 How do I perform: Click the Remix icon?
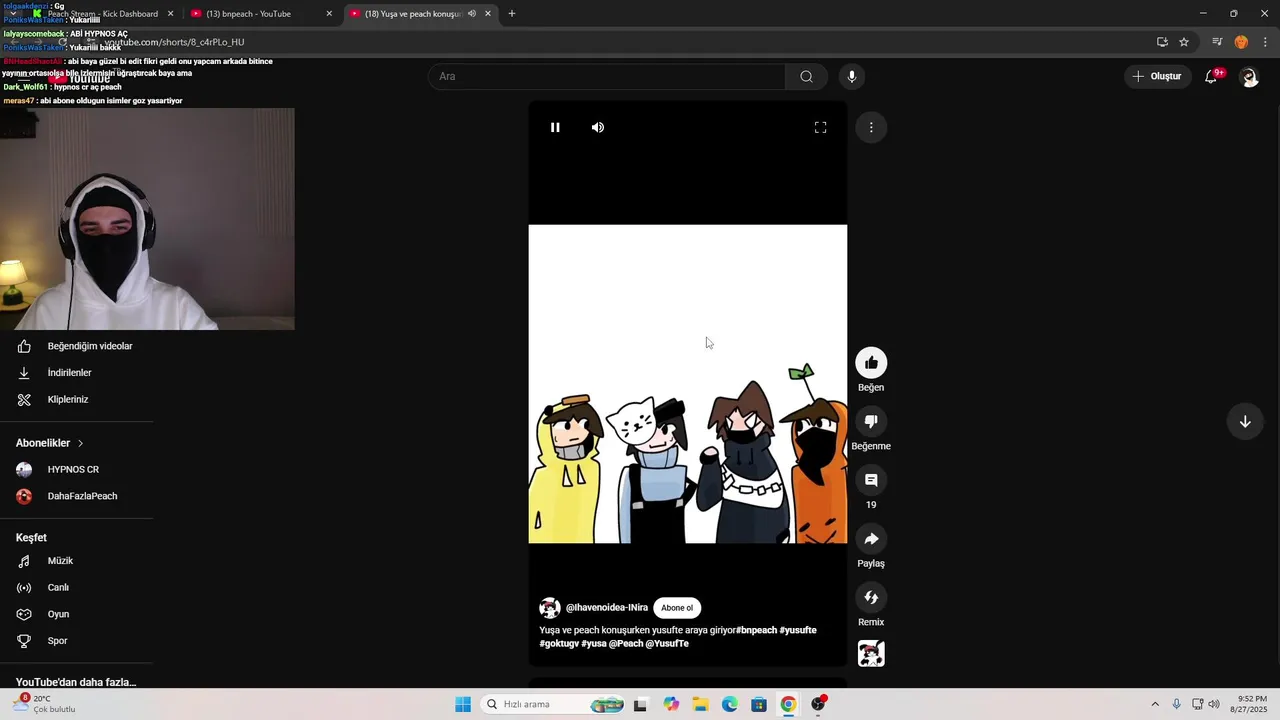point(871,597)
